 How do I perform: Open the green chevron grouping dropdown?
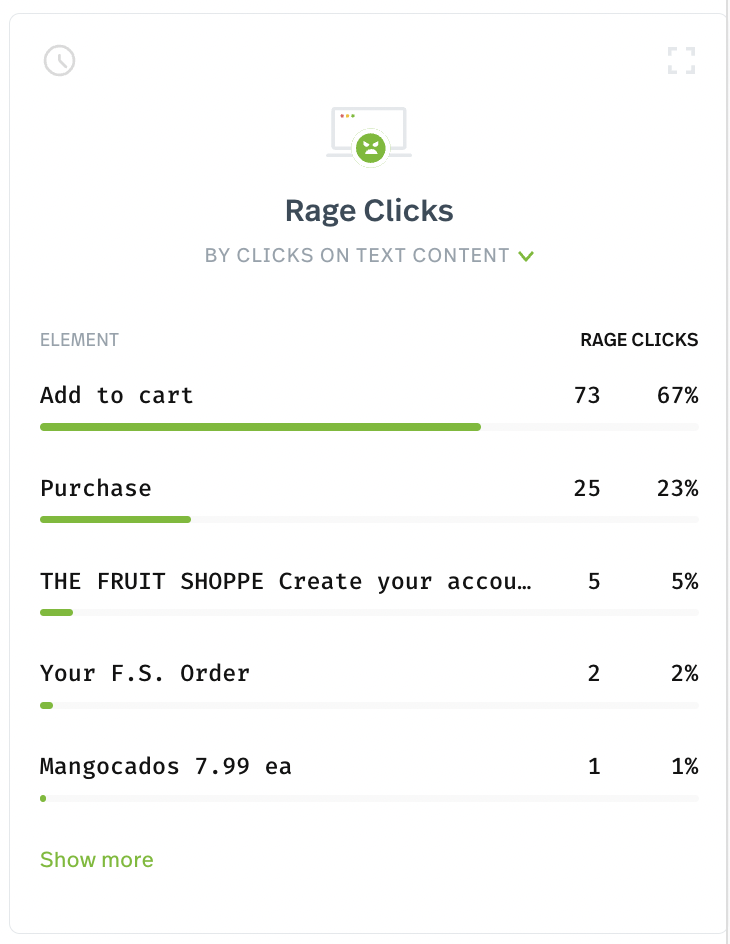[x=526, y=256]
